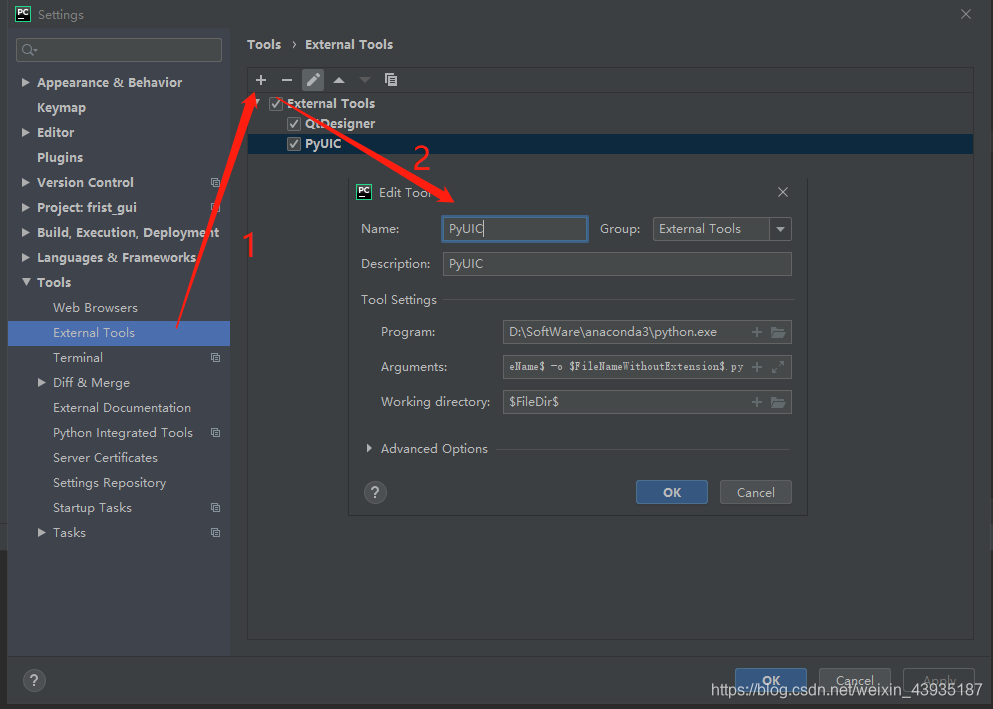Open help in Edit Tool dialog
993x709 pixels.
click(375, 493)
